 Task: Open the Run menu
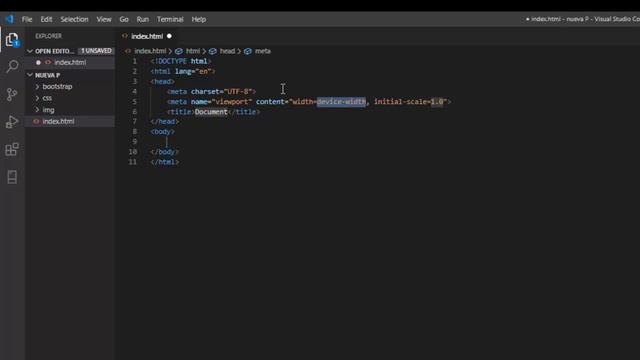tap(143, 19)
